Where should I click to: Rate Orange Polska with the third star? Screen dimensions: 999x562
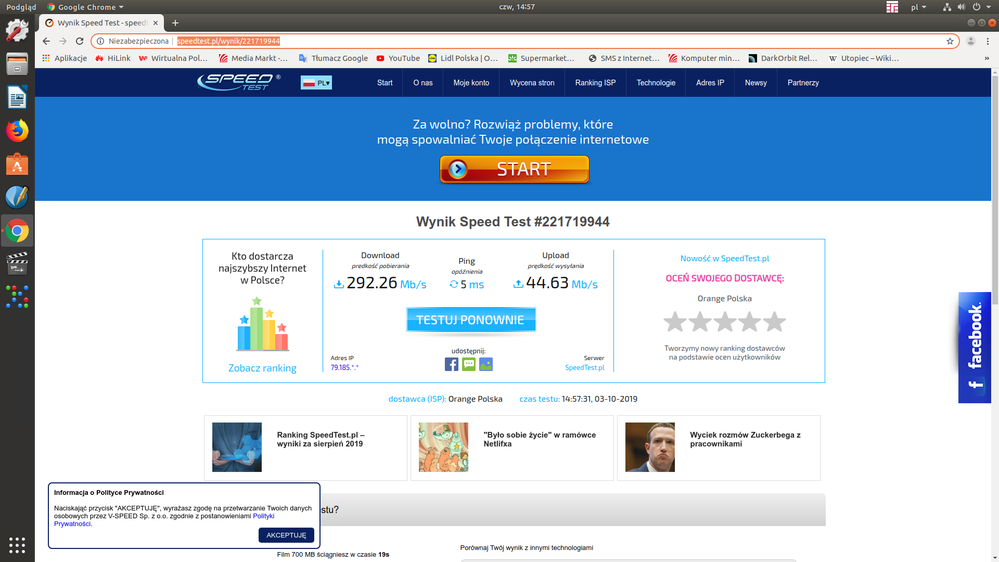(x=725, y=322)
